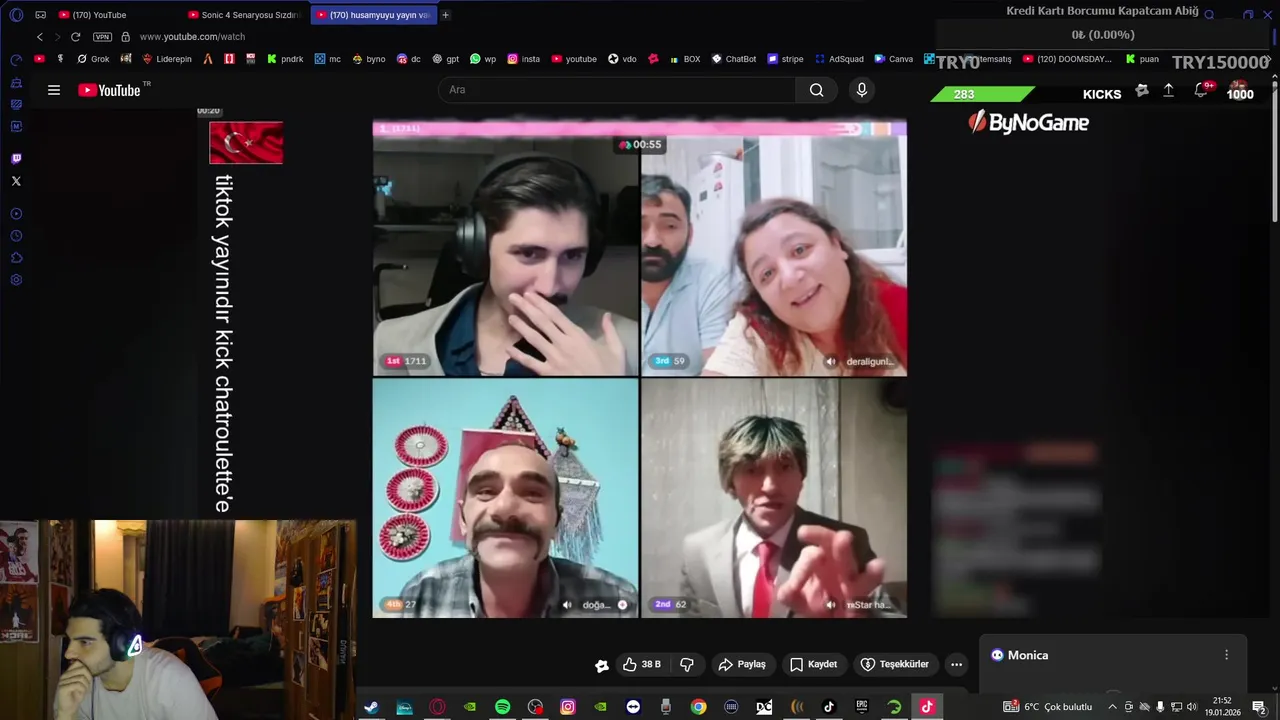This screenshot has width=1280, height=720.
Task: Open the highlighted TikTok taskbar app
Action: (927, 707)
